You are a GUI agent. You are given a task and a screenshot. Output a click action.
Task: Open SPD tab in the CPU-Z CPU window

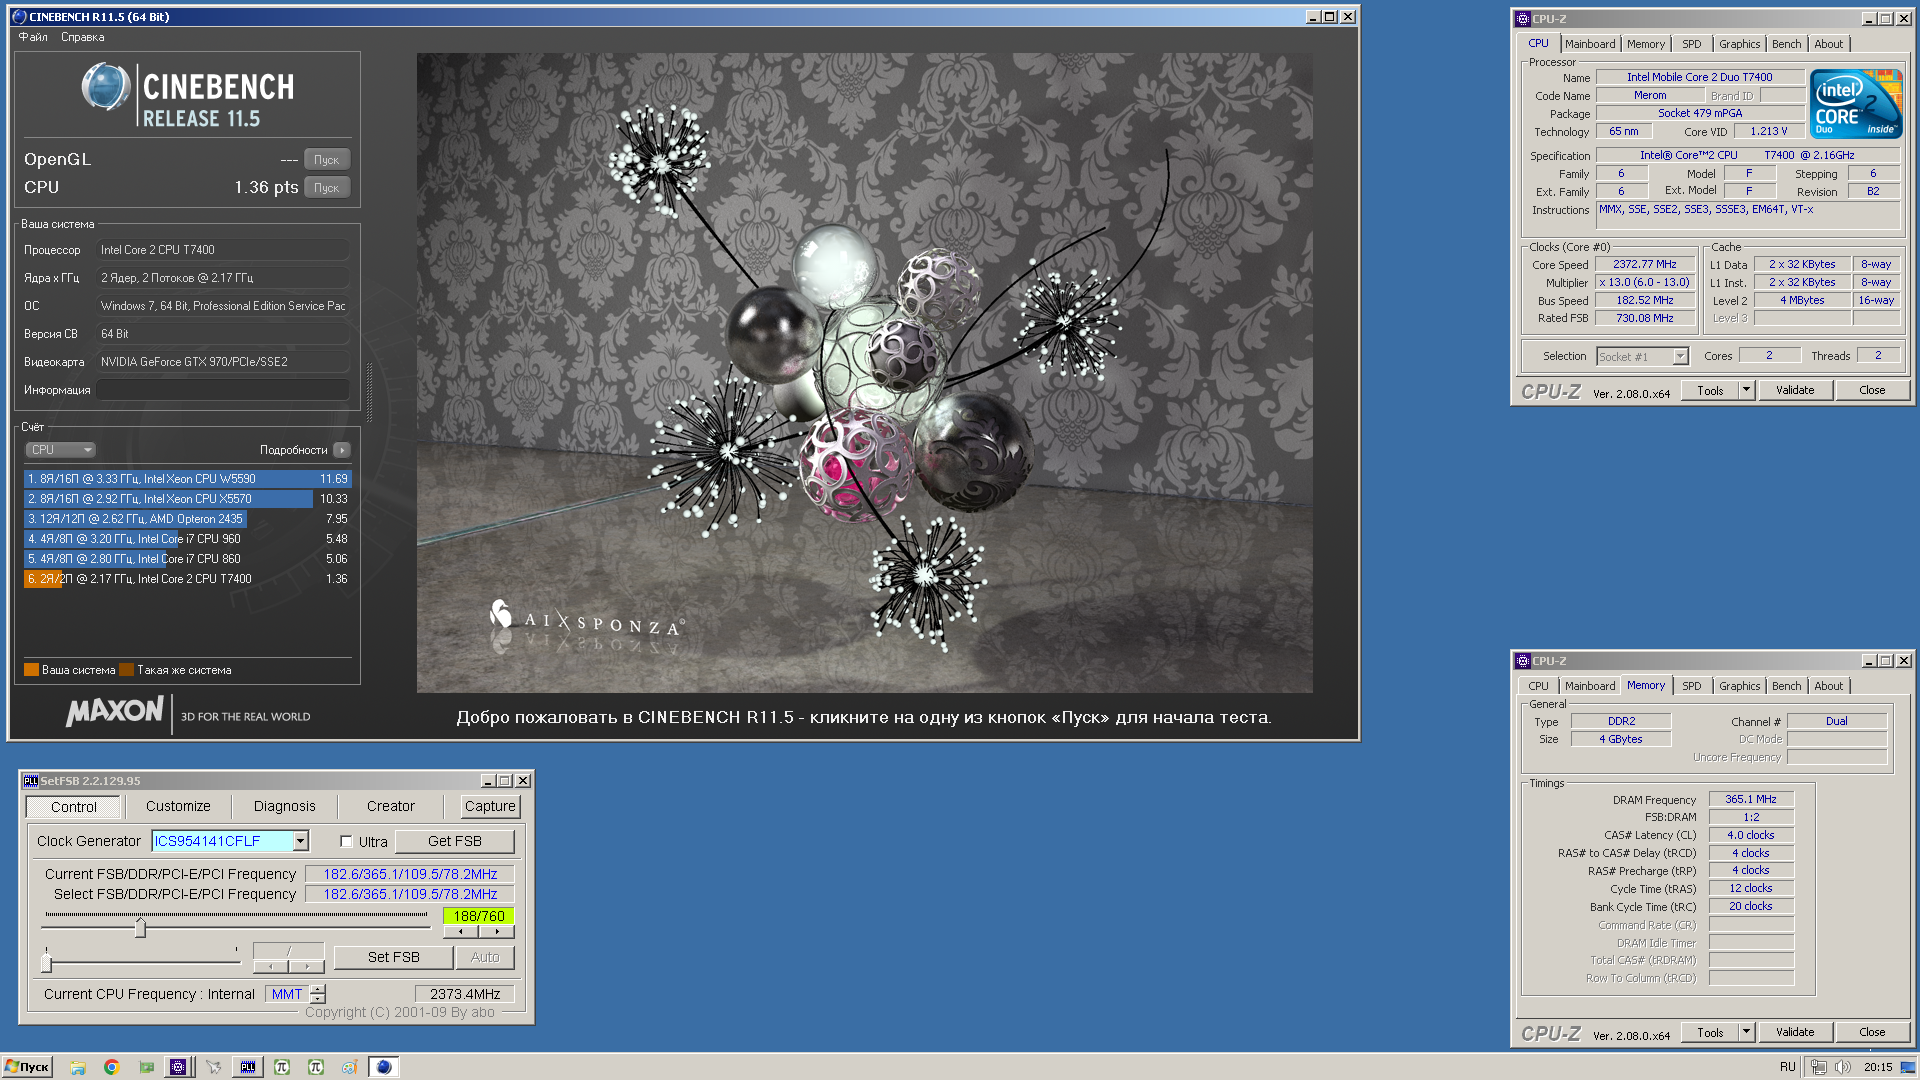coord(1691,44)
